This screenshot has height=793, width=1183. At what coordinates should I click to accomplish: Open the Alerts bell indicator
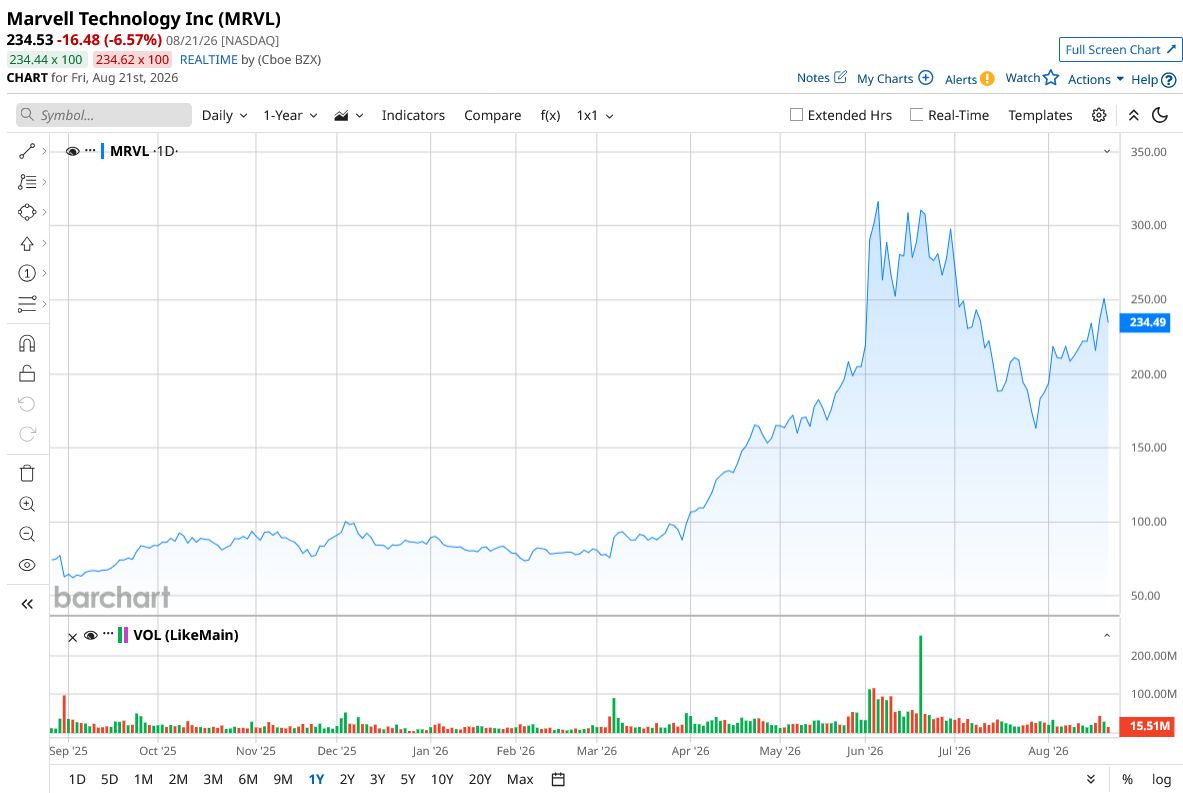tap(987, 78)
